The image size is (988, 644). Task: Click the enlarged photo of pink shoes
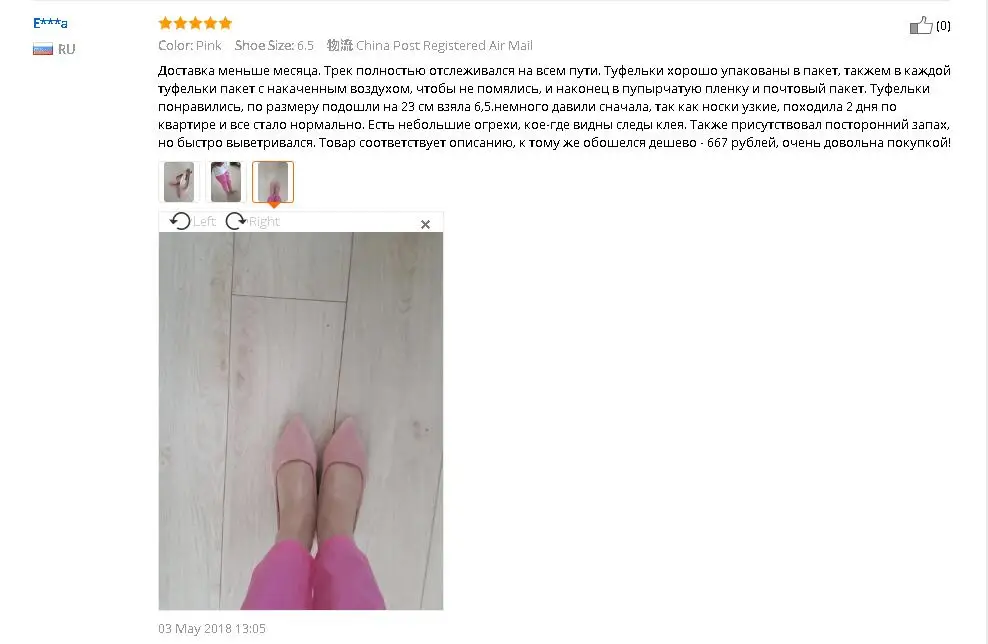pos(301,421)
